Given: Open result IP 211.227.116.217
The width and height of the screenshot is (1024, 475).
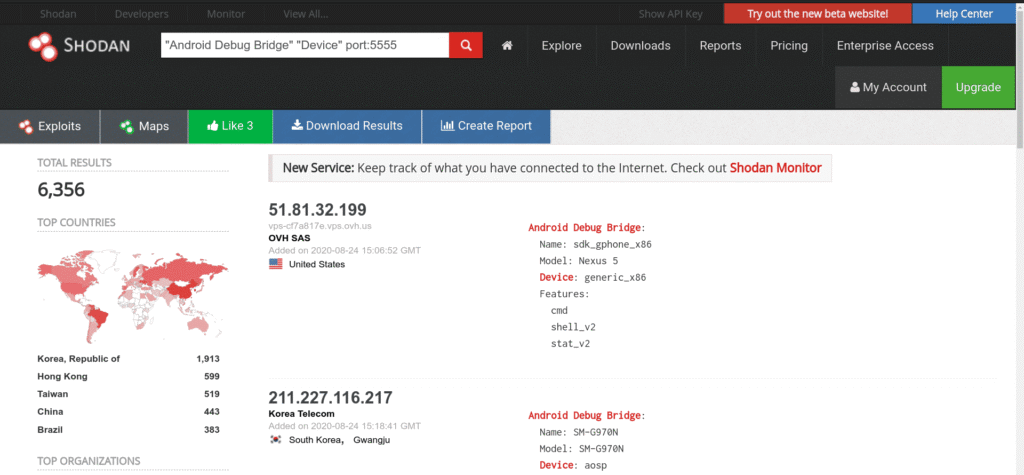Looking at the screenshot, I should [330, 397].
